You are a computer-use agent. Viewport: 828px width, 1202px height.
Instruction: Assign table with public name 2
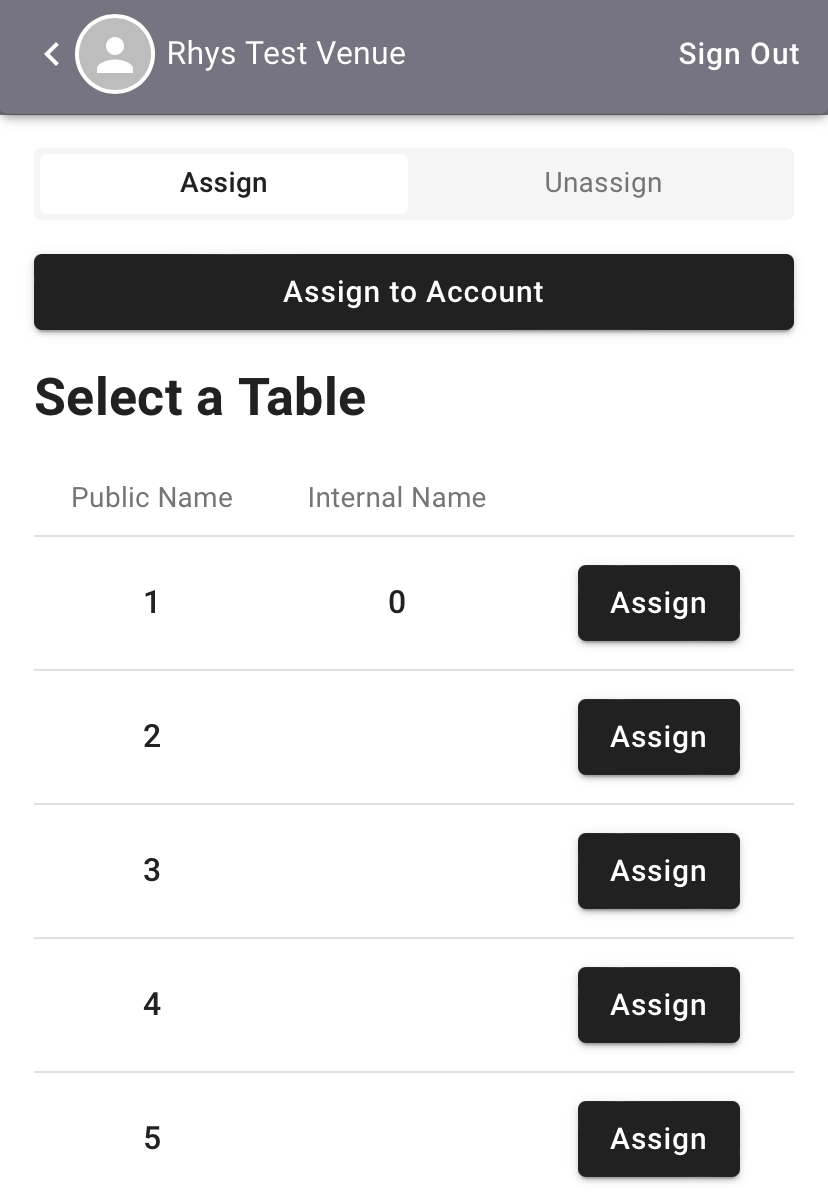pyautogui.click(x=659, y=737)
